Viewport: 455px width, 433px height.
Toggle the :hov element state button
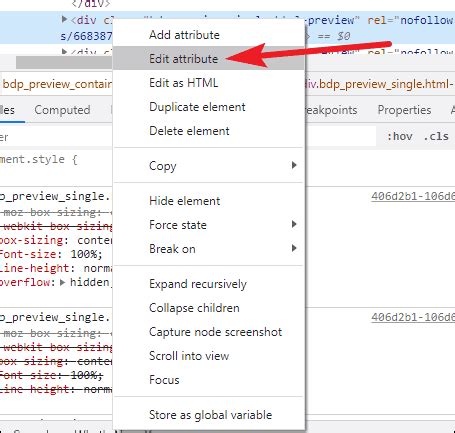399,136
